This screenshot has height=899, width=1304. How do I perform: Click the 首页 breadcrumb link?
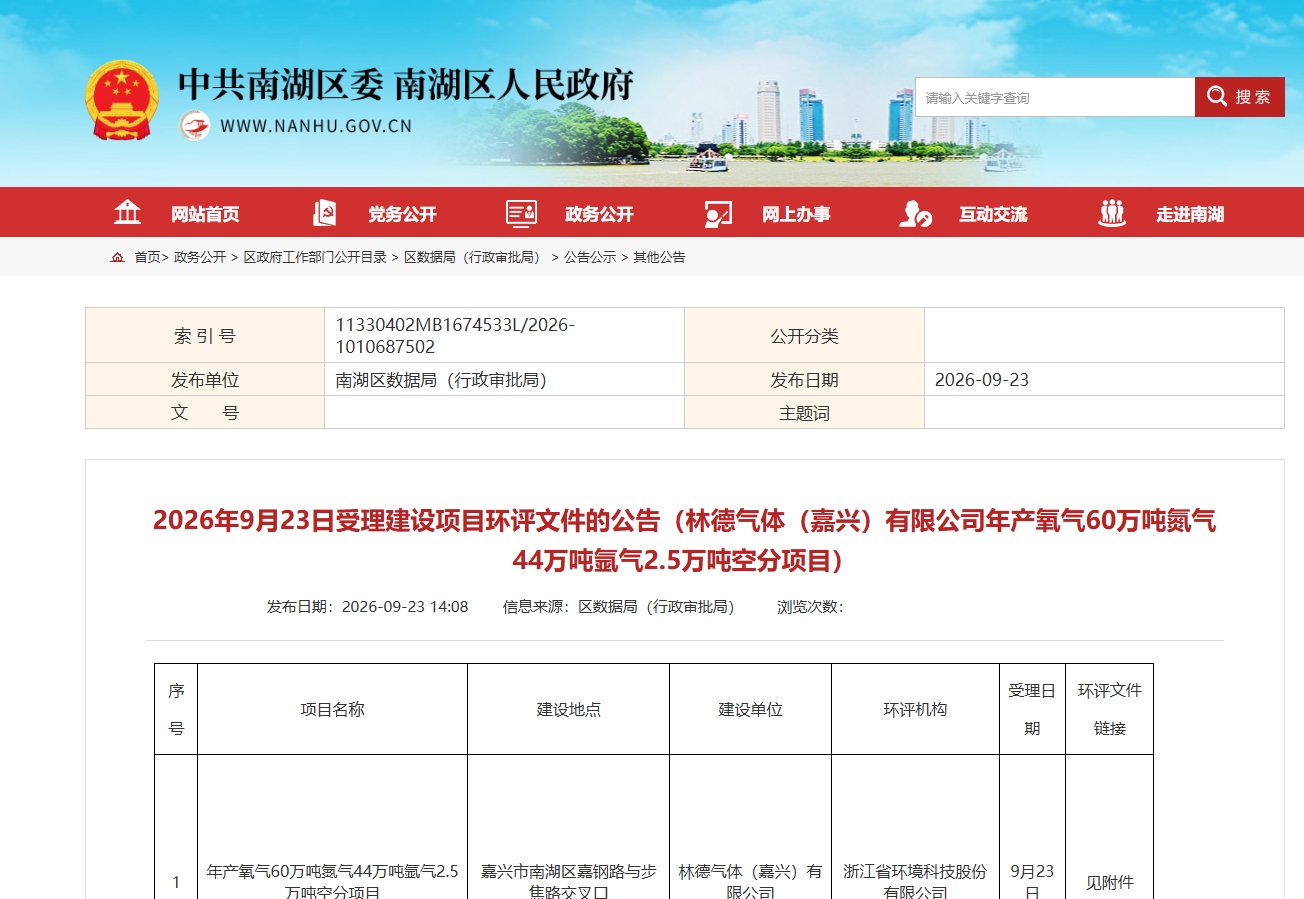[x=147, y=257]
